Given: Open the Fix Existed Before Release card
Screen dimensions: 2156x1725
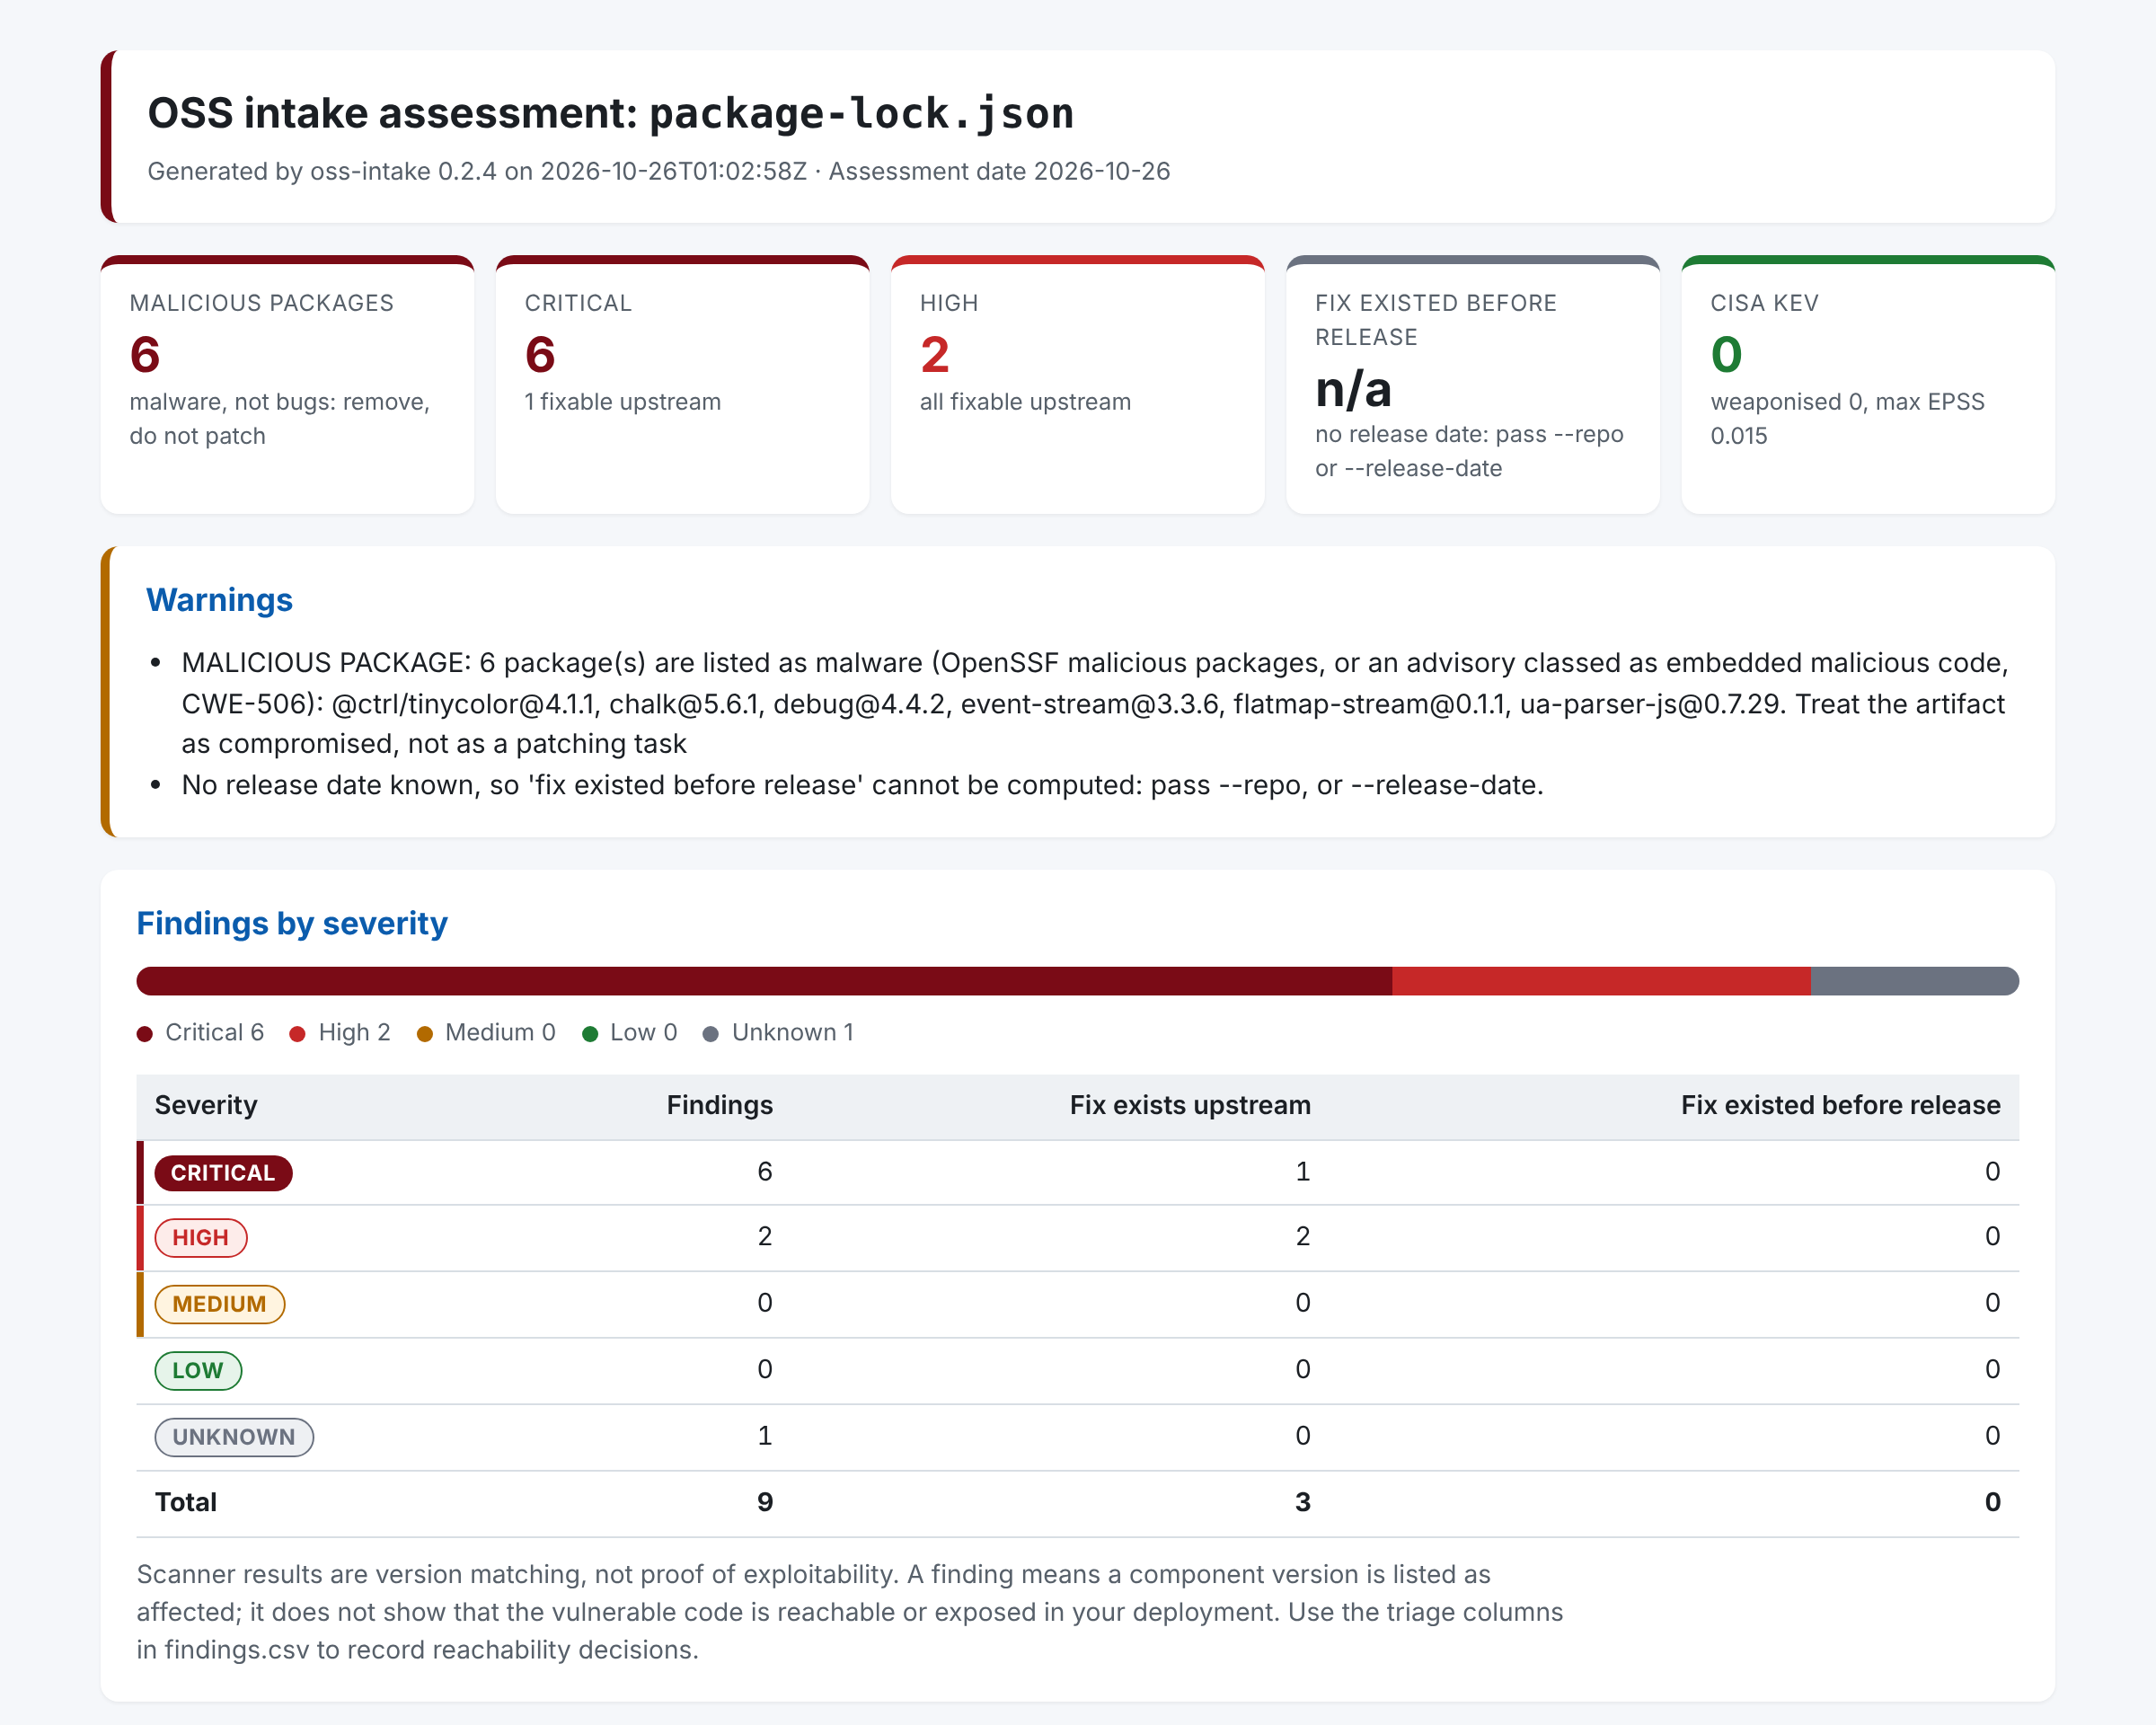Looking at the screenshot, I should [1472, 385].
